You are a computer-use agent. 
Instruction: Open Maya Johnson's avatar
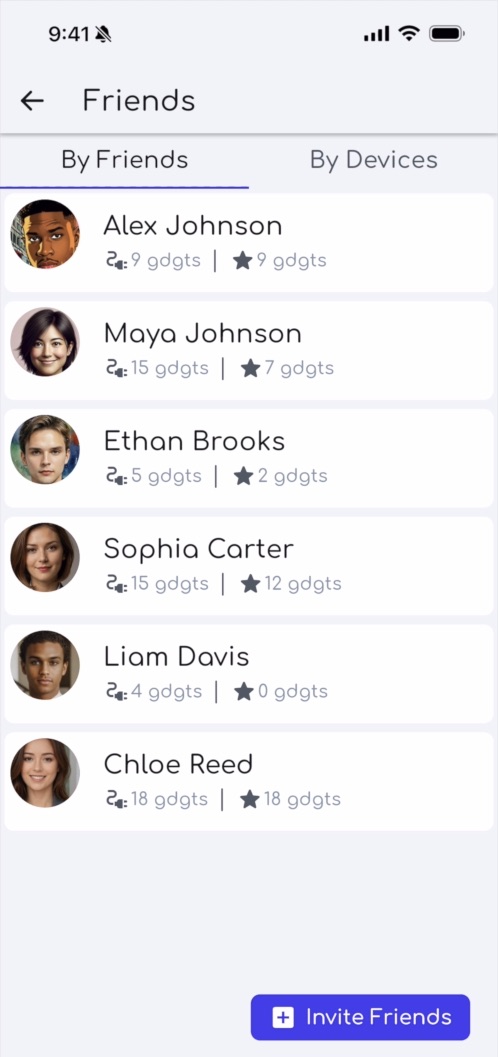[45, 342]
